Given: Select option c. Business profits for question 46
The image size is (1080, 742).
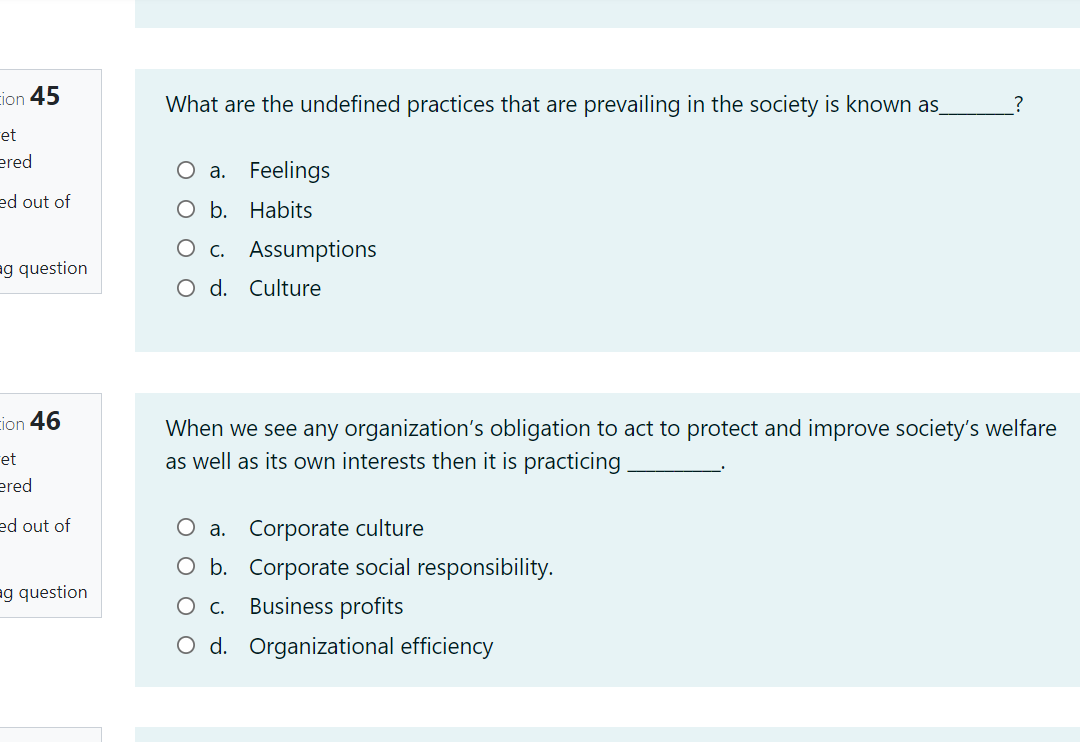Looking at the screenshot, I should click(186, 605).
